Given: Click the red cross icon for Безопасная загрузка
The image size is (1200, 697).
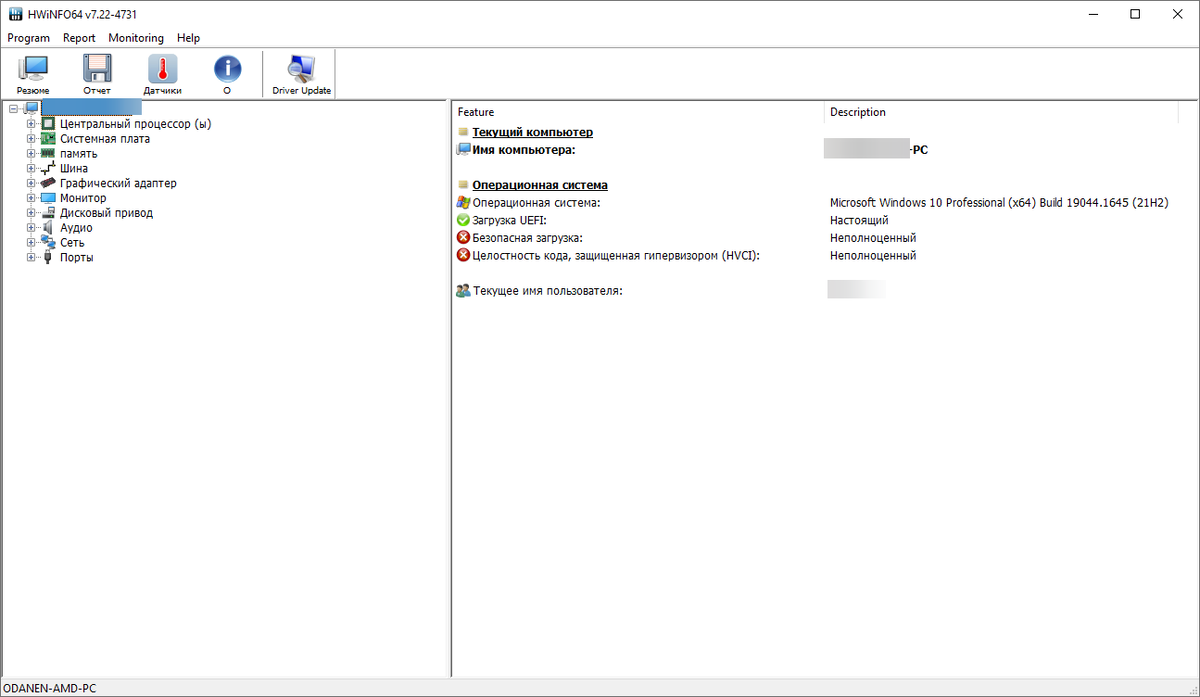Looking at the screenshot, I should coord(463,238).
